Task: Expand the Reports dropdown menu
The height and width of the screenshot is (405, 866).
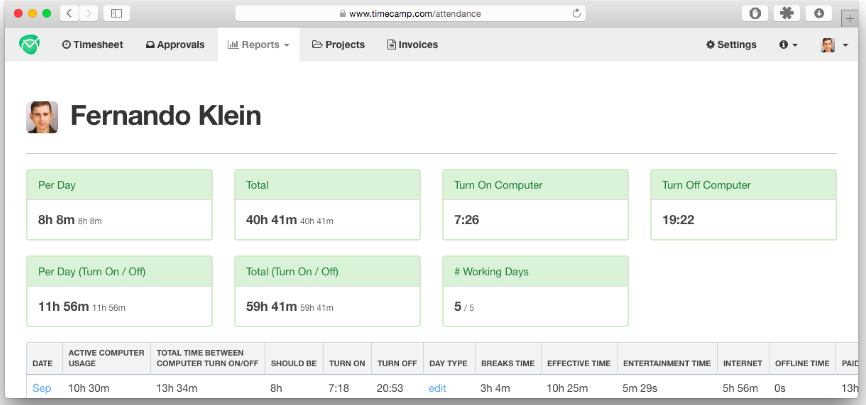Action: coord(258,45)
